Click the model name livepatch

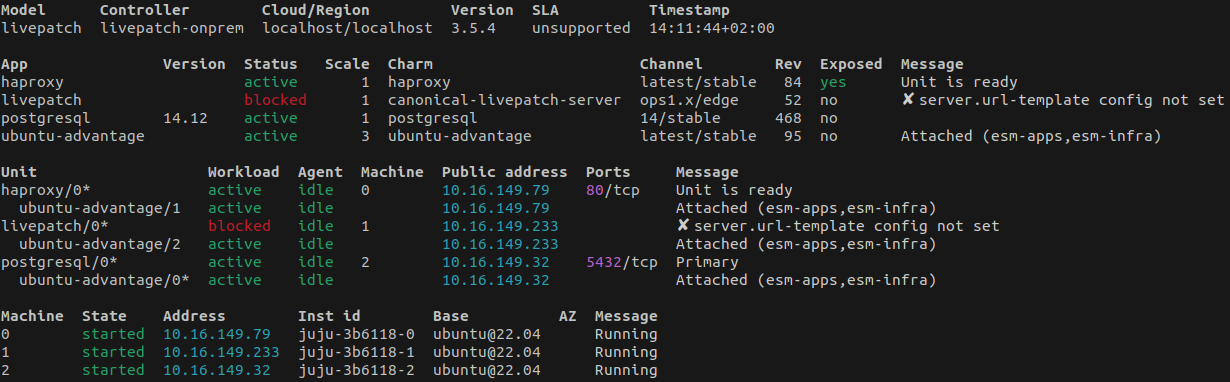42,28
